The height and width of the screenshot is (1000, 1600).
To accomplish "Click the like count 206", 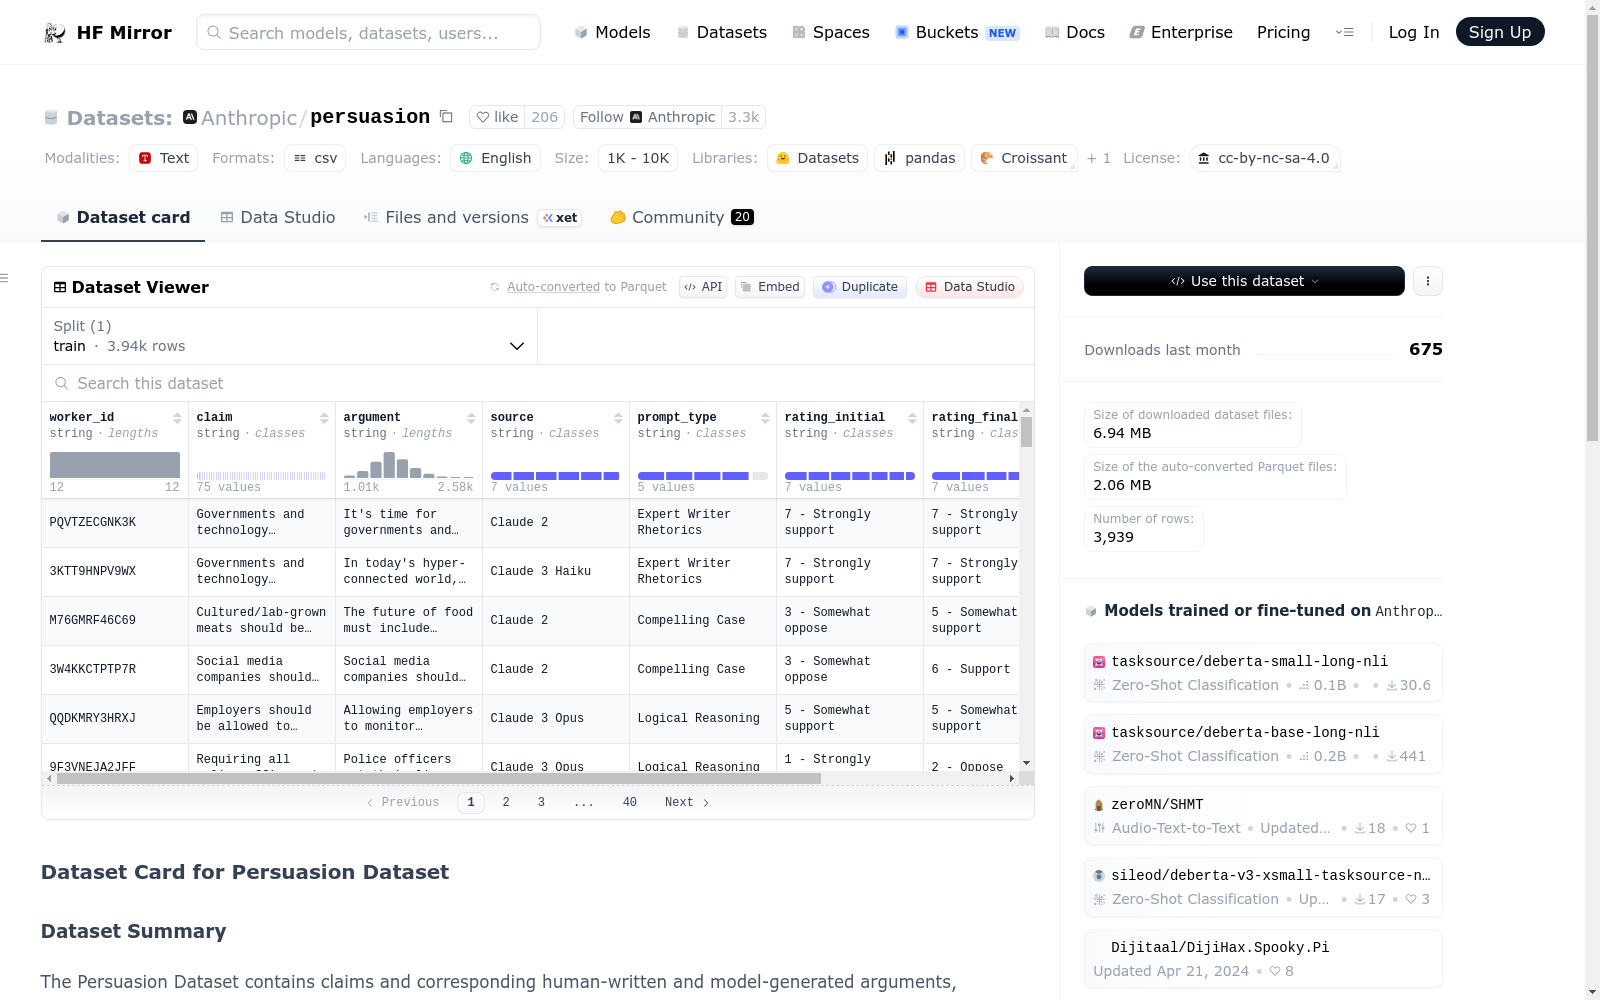I will 545,117.
